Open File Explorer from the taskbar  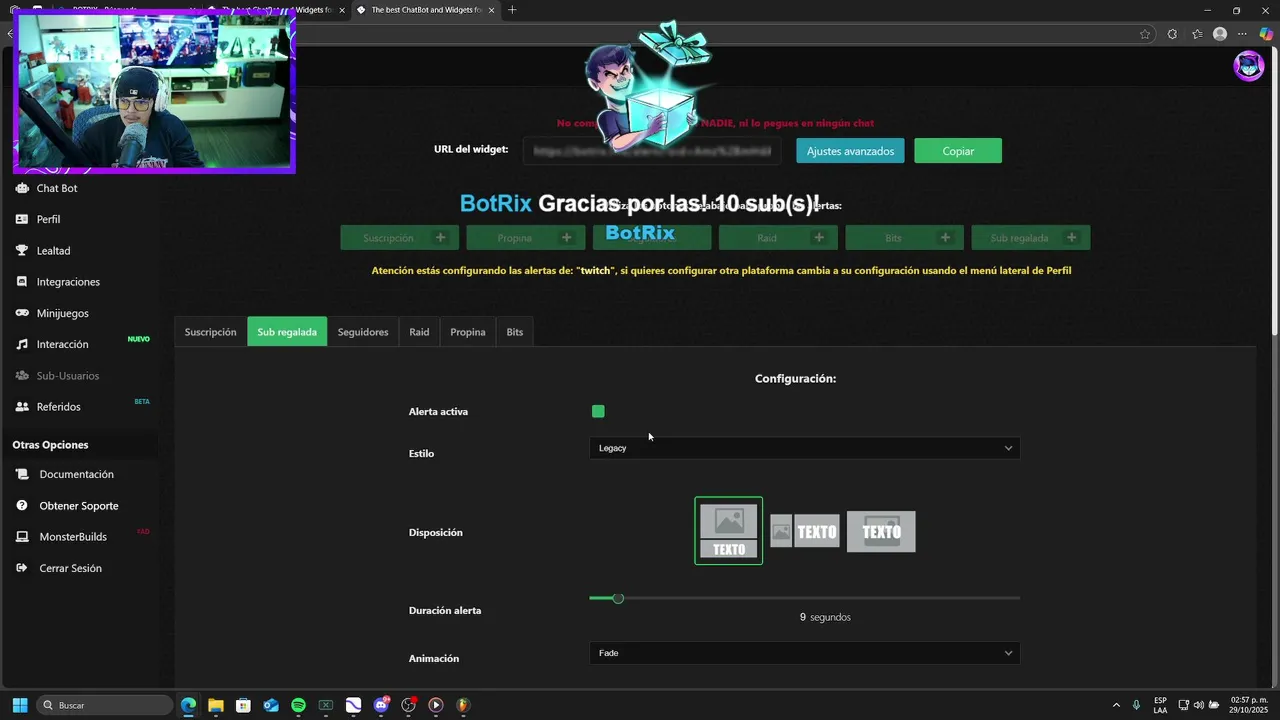(215, 705)
